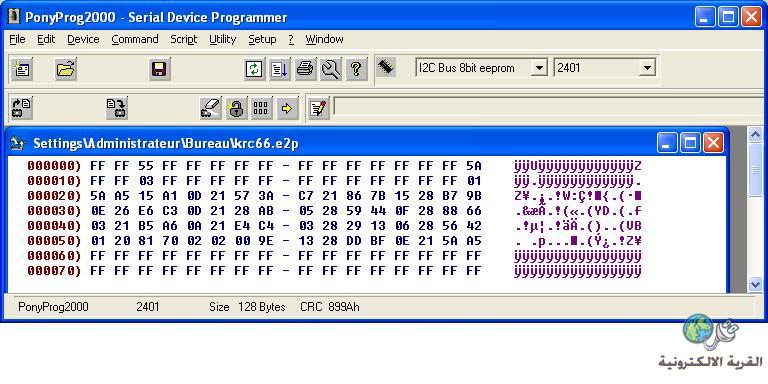Click the scrollbar down arrow in editor
This screenshot has height=384, width=768.
[x=755, y=284]
